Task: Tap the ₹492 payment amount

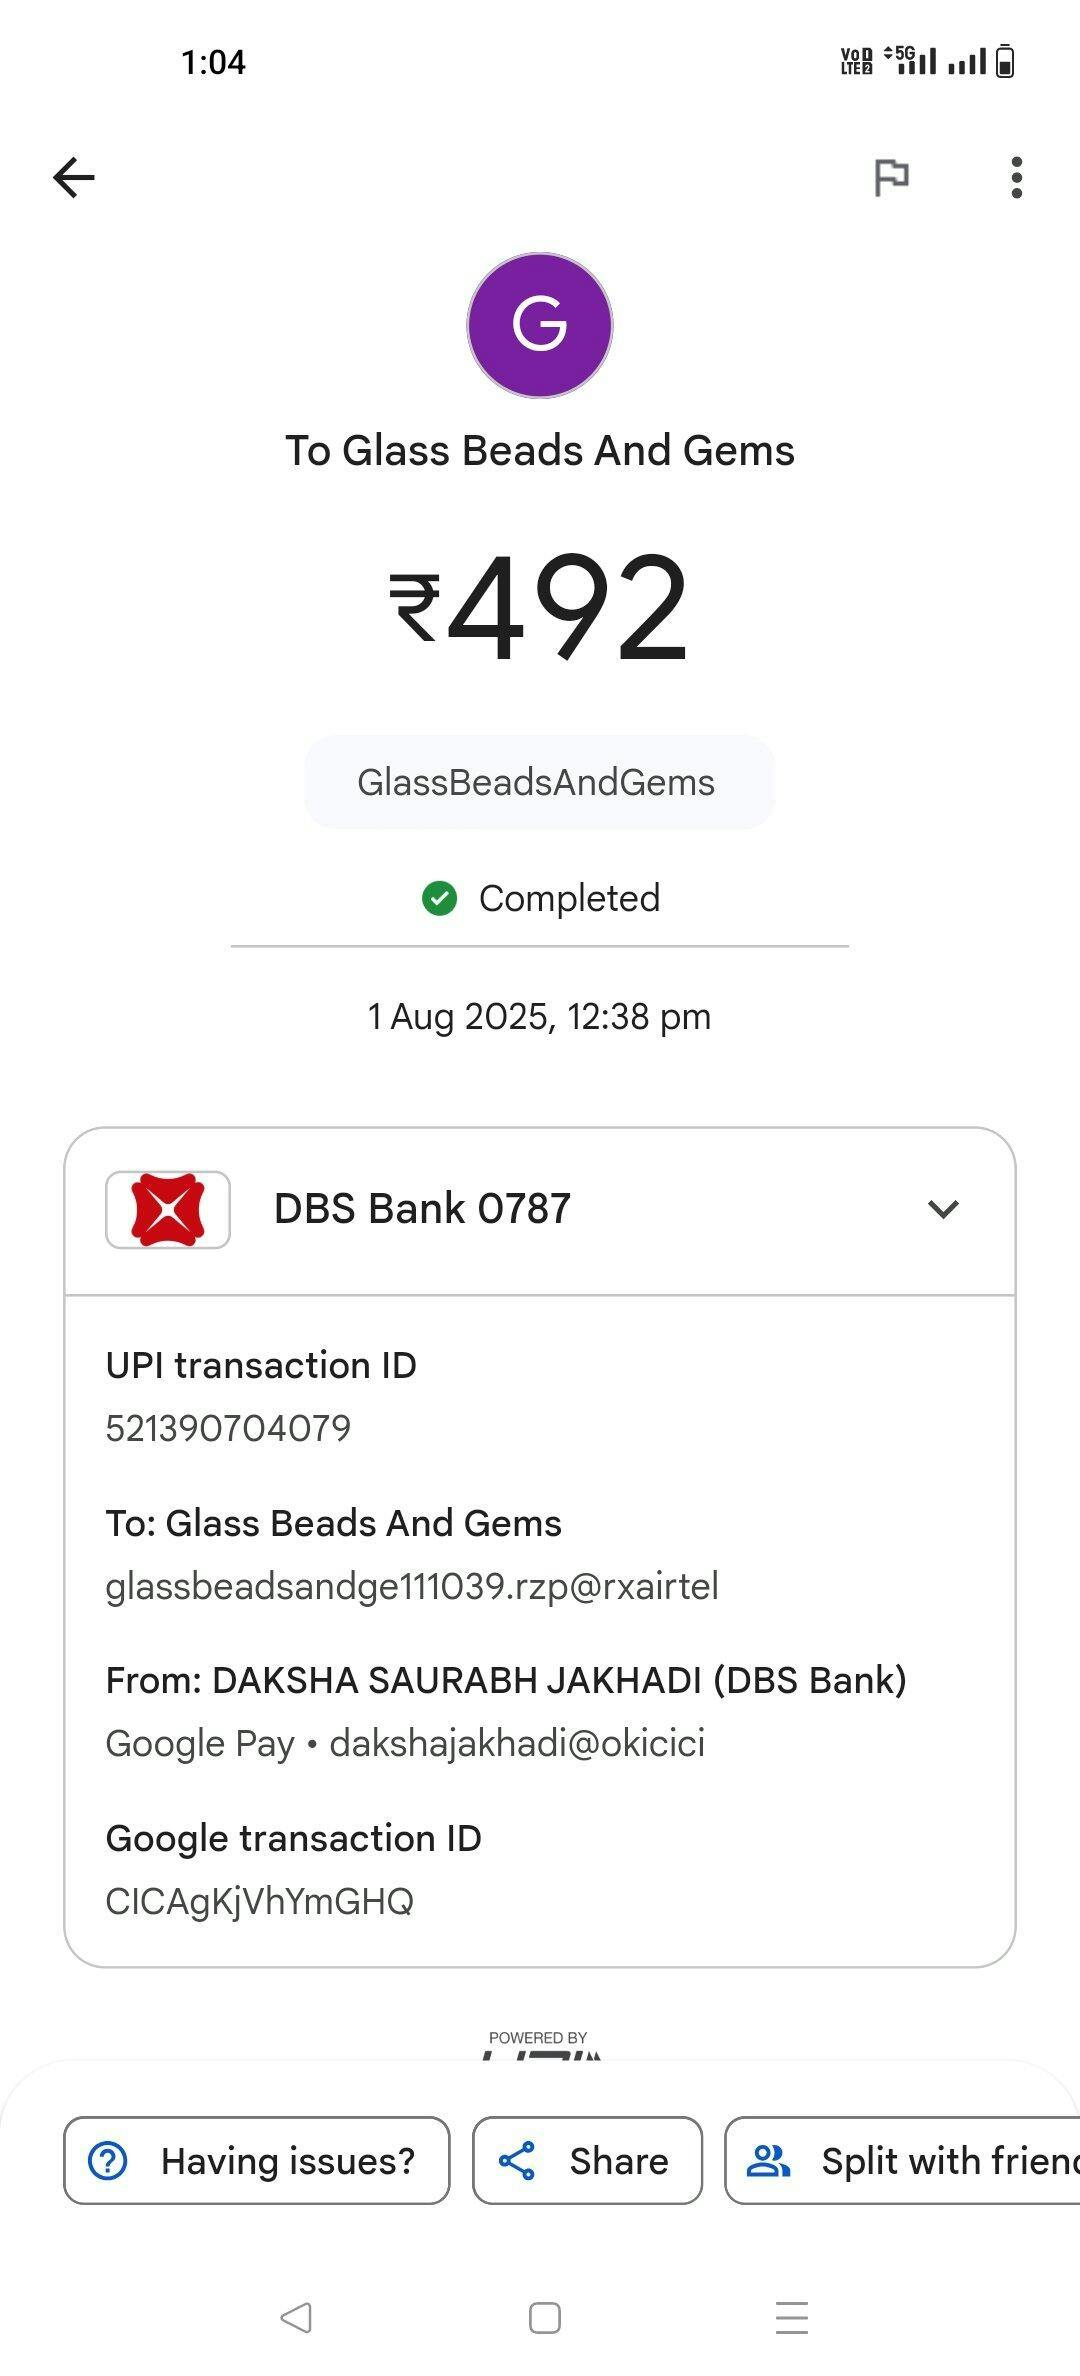Action: point(540,608)
